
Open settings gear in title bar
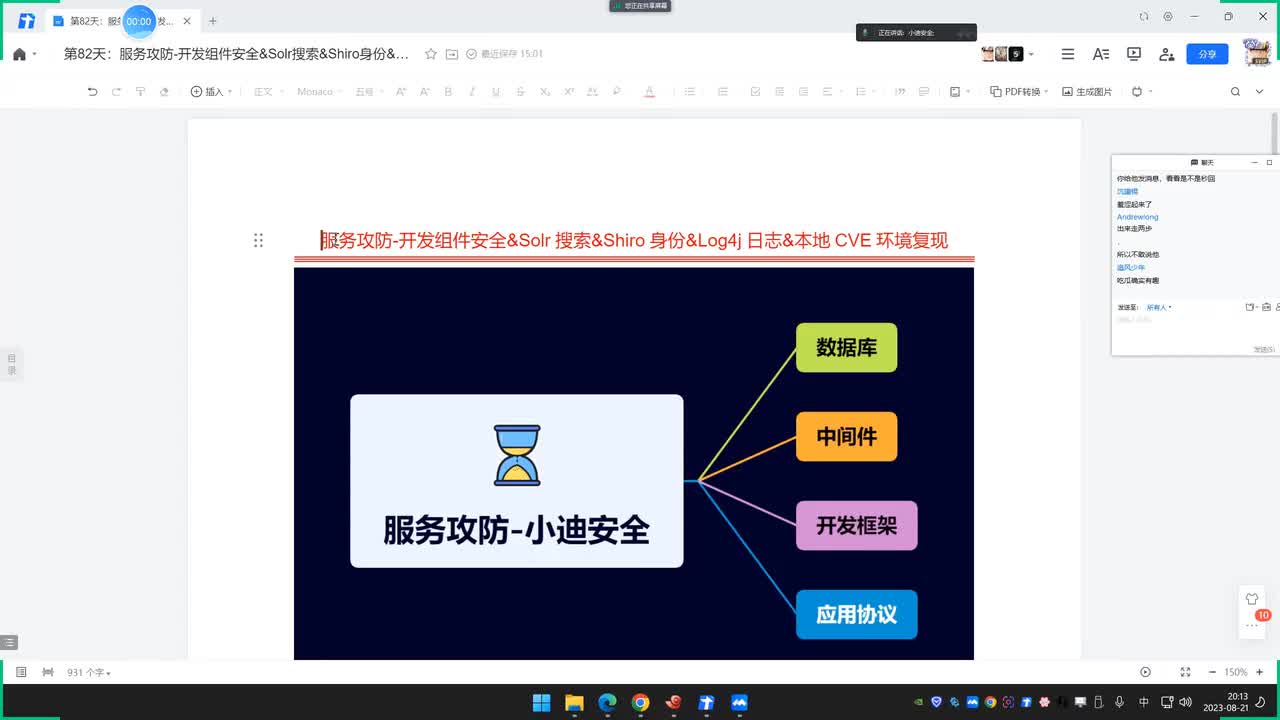point(1168,17)
